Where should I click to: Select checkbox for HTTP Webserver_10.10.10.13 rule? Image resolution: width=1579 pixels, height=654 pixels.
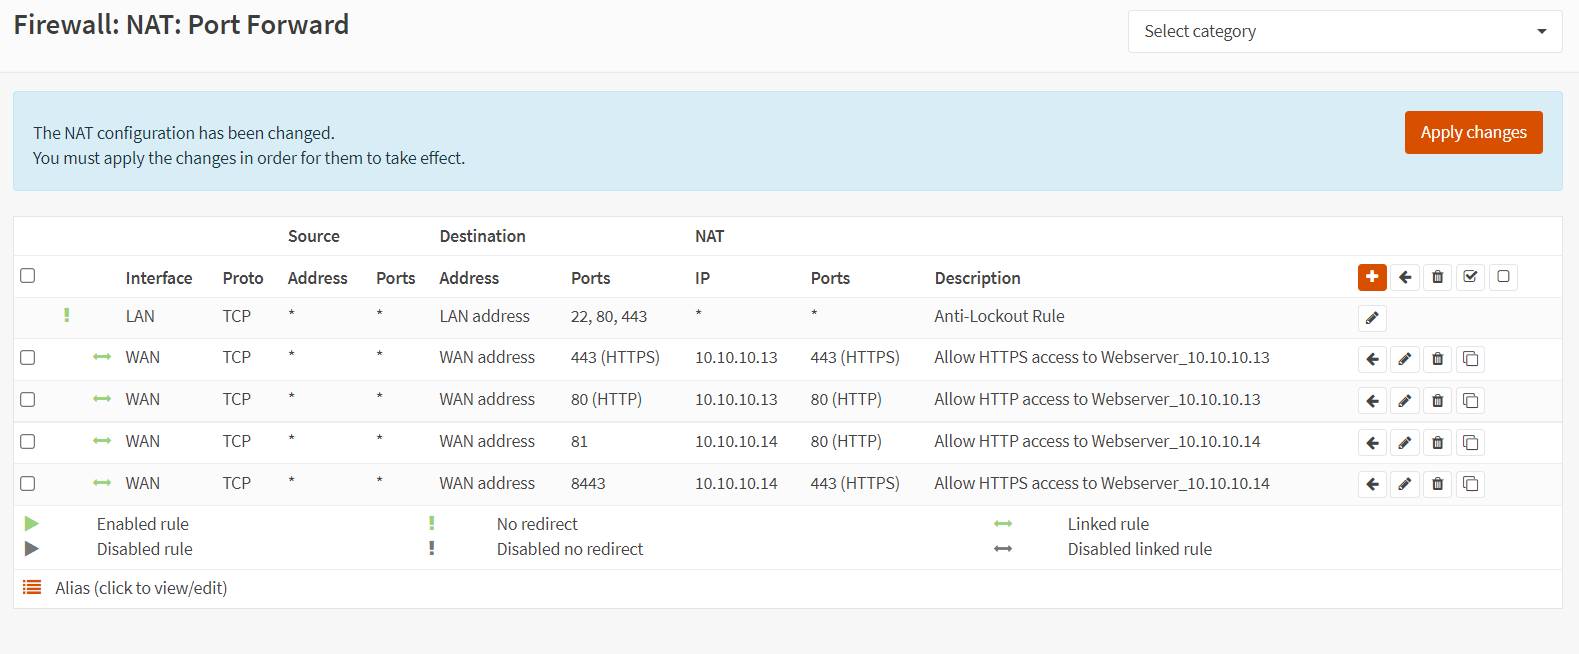pyautogui.click(x=28, y=400)
